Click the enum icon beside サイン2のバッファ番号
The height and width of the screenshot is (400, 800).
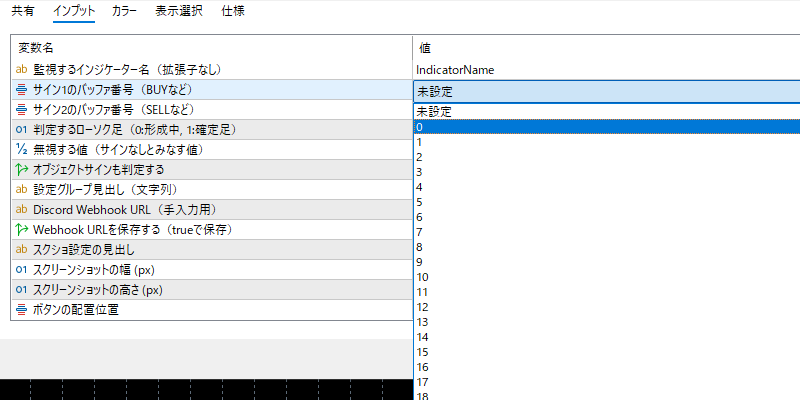tap(22, 110)
